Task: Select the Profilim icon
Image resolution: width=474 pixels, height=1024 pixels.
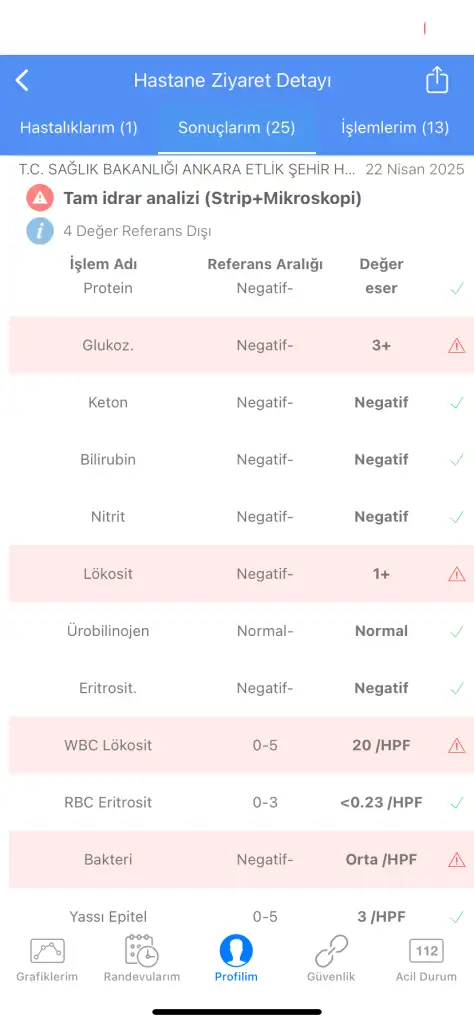Action: (236, 950)
